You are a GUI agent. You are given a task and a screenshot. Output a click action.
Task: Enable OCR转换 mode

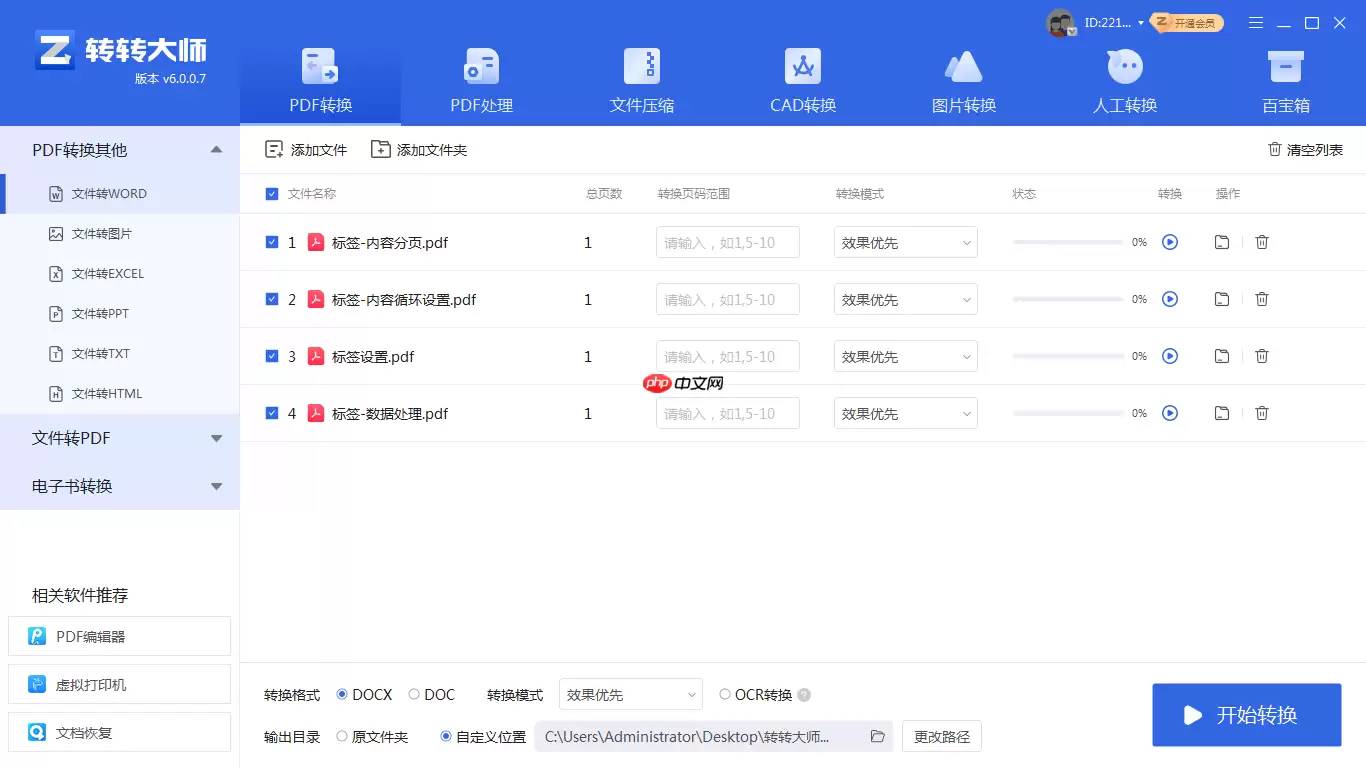[x=724, y=694]
